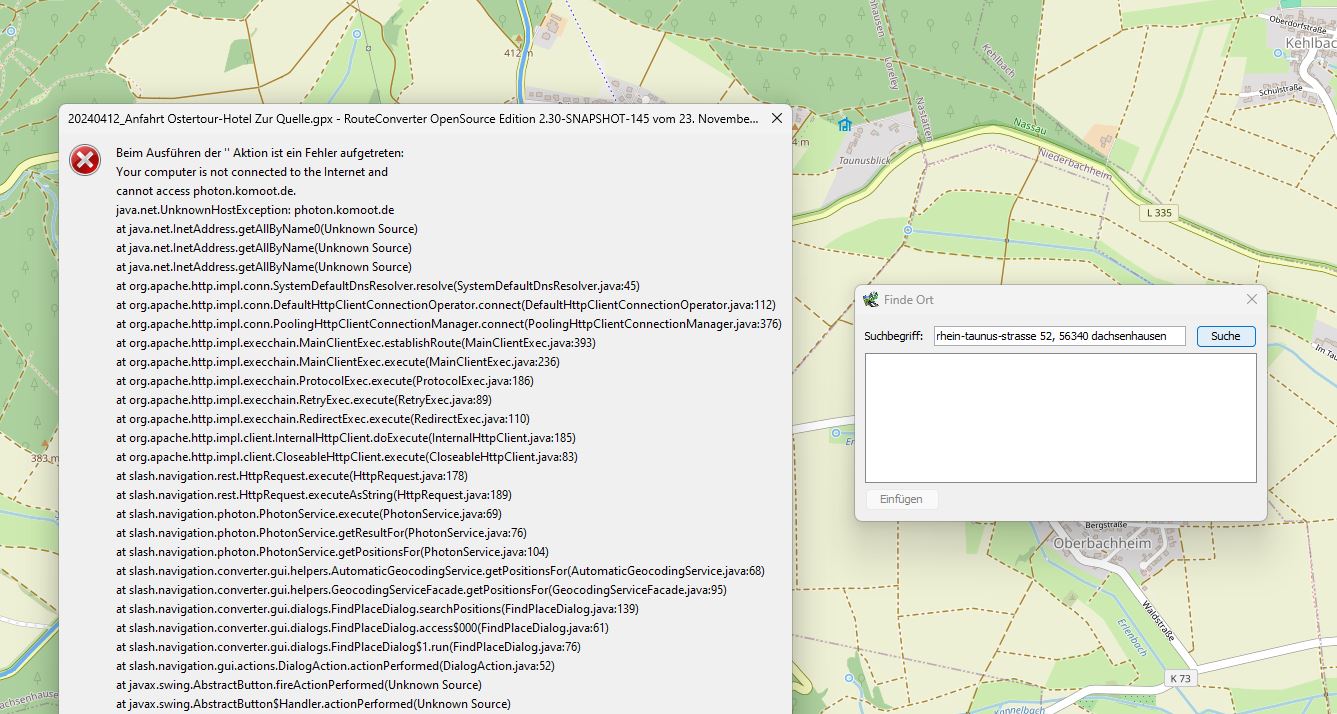Click the blue spring marker left of Niederbachheim path
This screenshot has width=1337, height=714.
point(908,230)
